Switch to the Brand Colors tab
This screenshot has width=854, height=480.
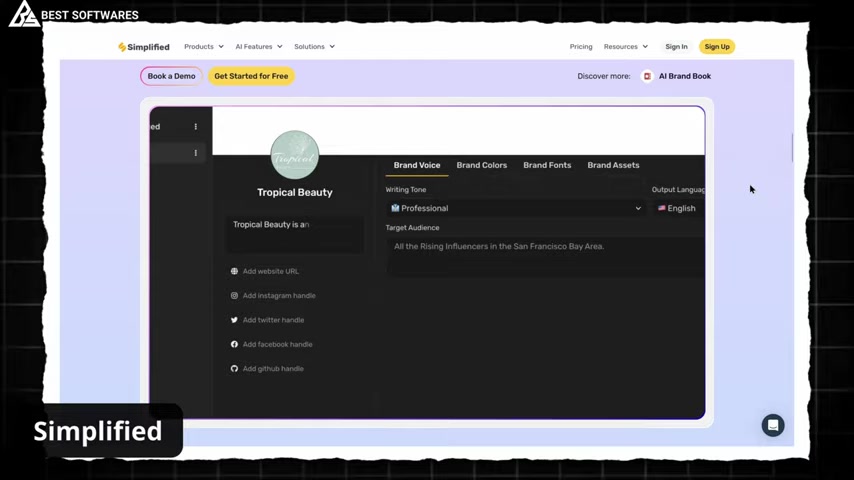pos(481,165)
